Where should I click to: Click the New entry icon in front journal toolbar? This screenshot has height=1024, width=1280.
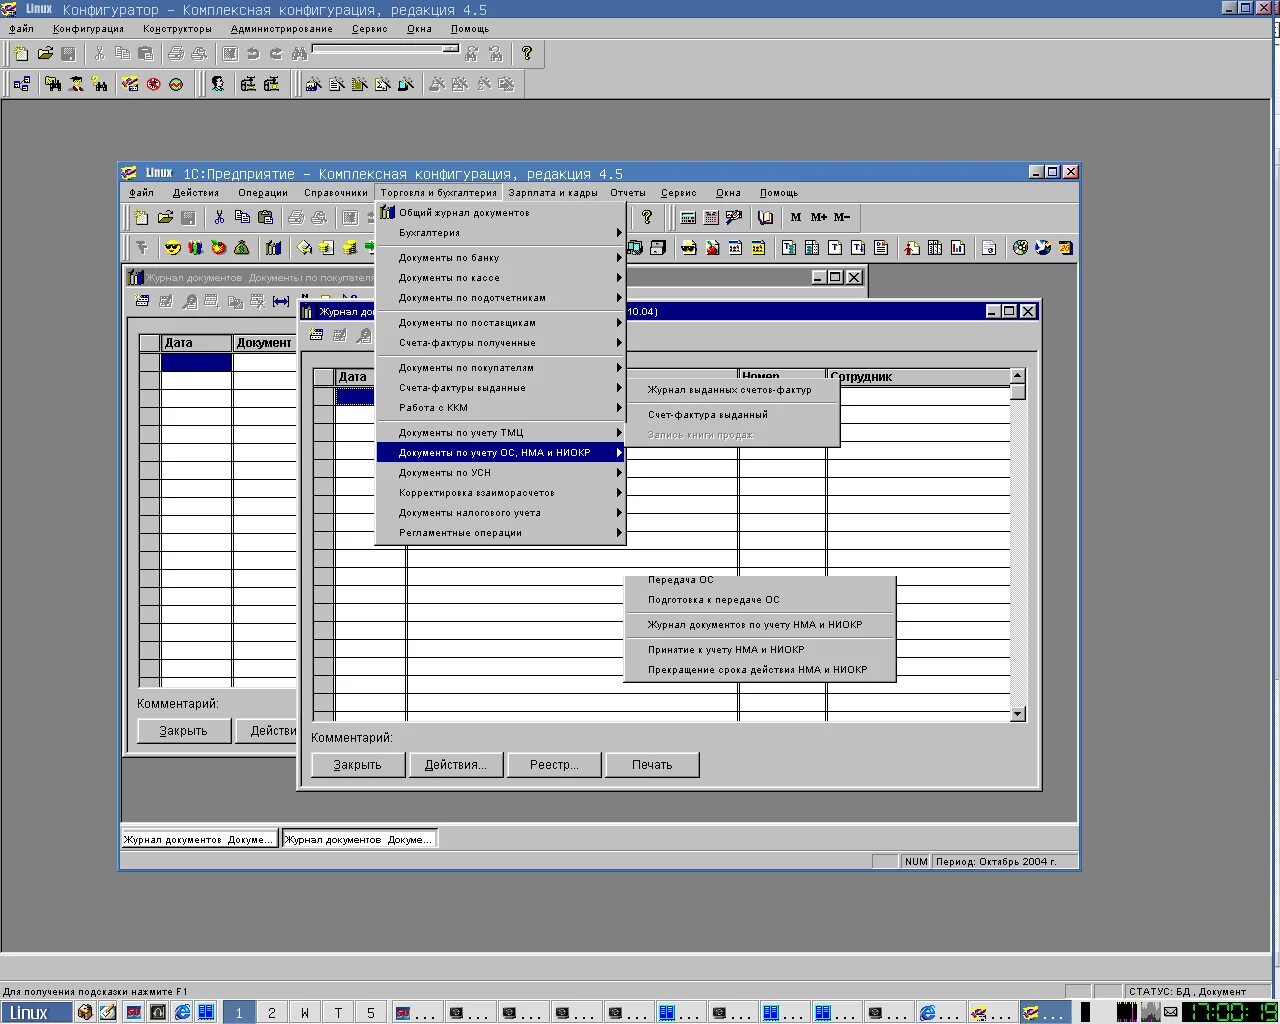(316, 335)
